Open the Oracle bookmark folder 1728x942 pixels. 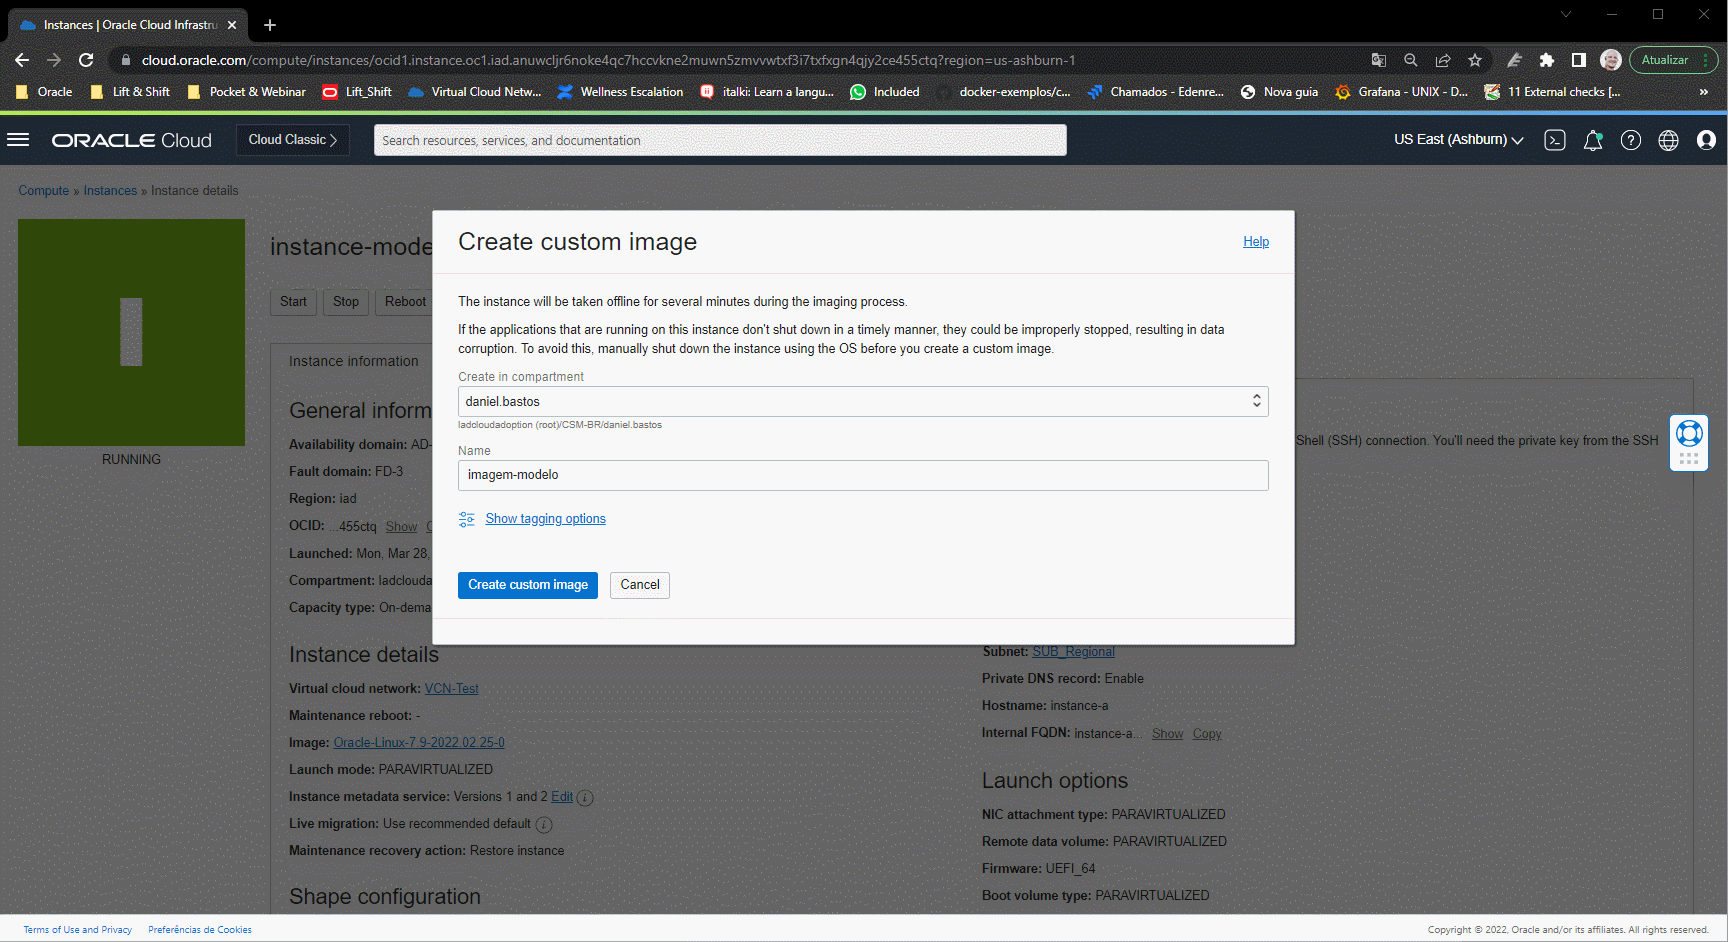click(x=44, y=92)
